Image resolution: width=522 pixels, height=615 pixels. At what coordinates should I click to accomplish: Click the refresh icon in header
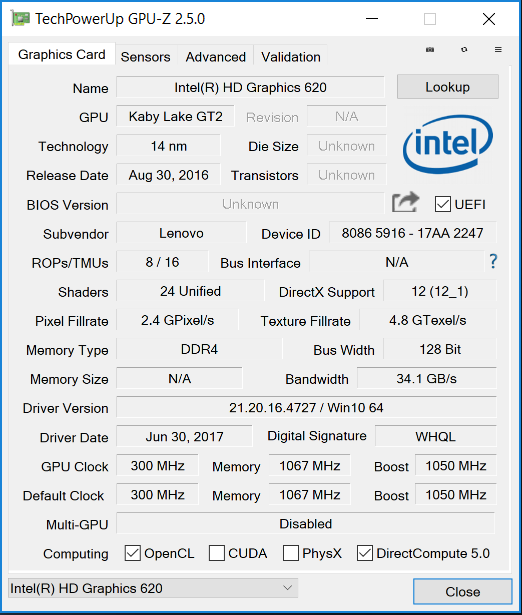[x=464, y=50]
